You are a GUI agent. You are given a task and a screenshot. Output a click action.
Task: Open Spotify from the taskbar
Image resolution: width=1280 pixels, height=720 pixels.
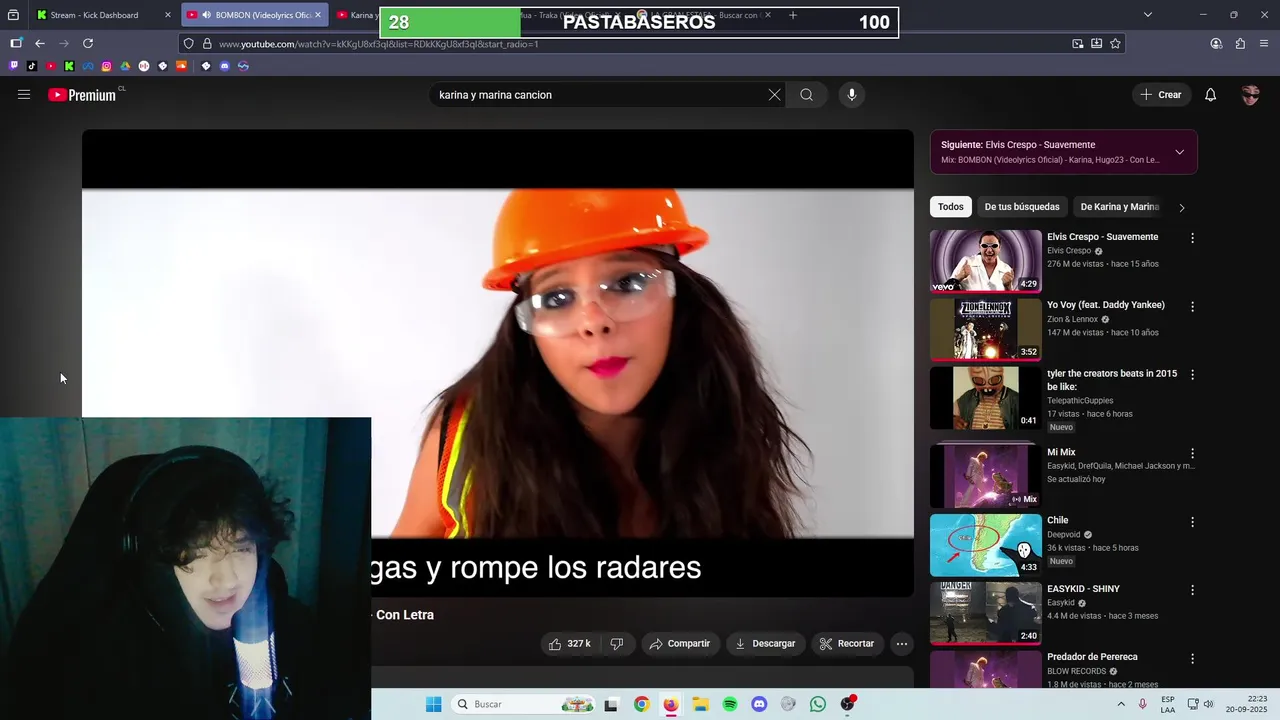[x=730, y=704]
